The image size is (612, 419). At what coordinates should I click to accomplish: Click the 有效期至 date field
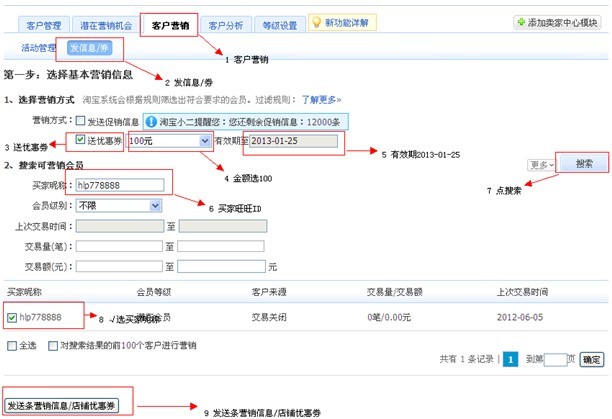pos(293,141)
